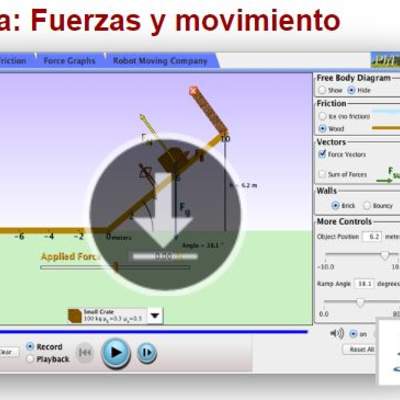
Task: Click the crate on the ramp
Action: pyautogui.click(x=172, y=161)
